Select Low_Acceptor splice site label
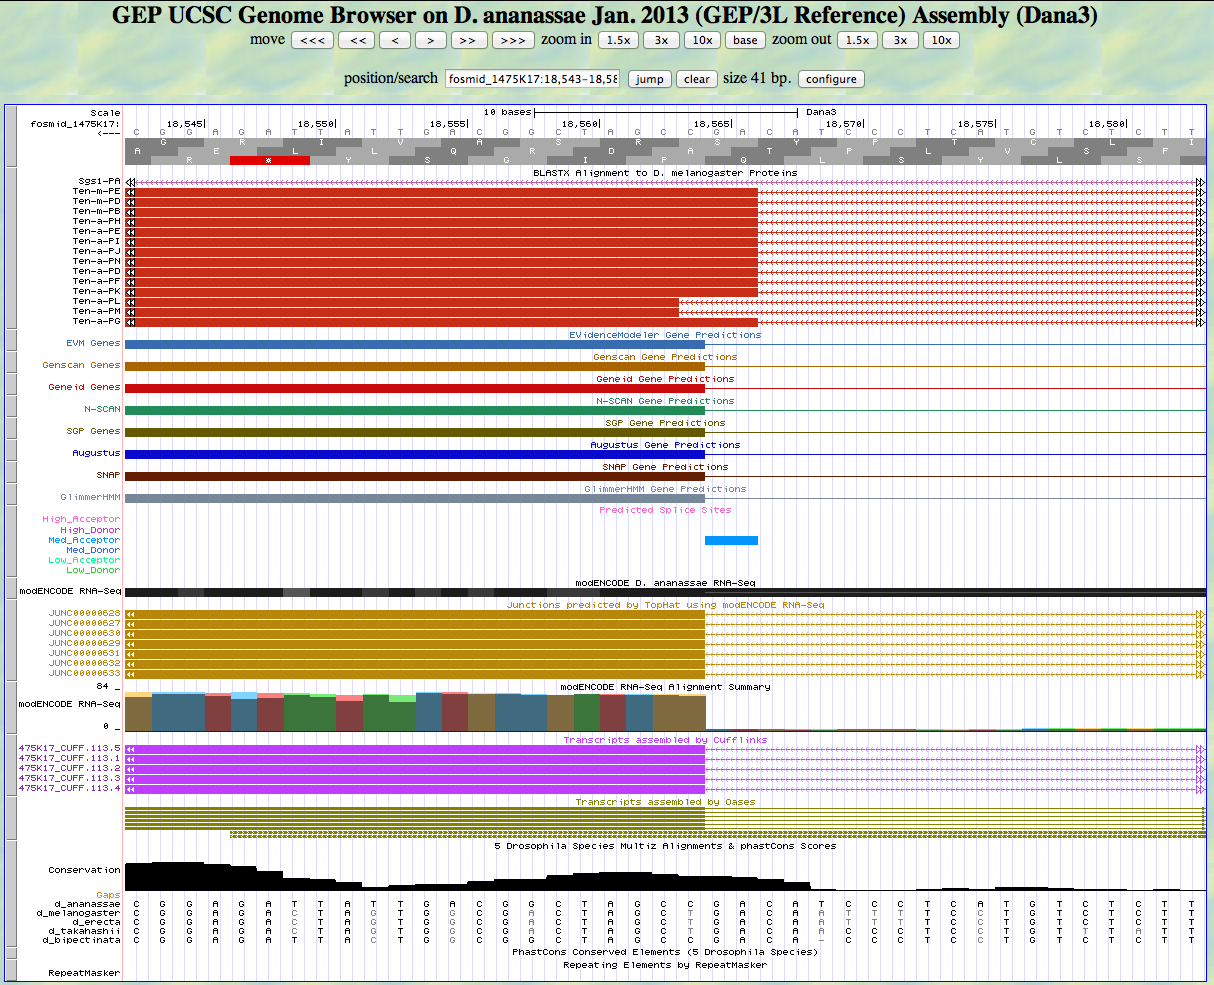1214x985 pixels. pyautogui.click(x=84, y=560)
